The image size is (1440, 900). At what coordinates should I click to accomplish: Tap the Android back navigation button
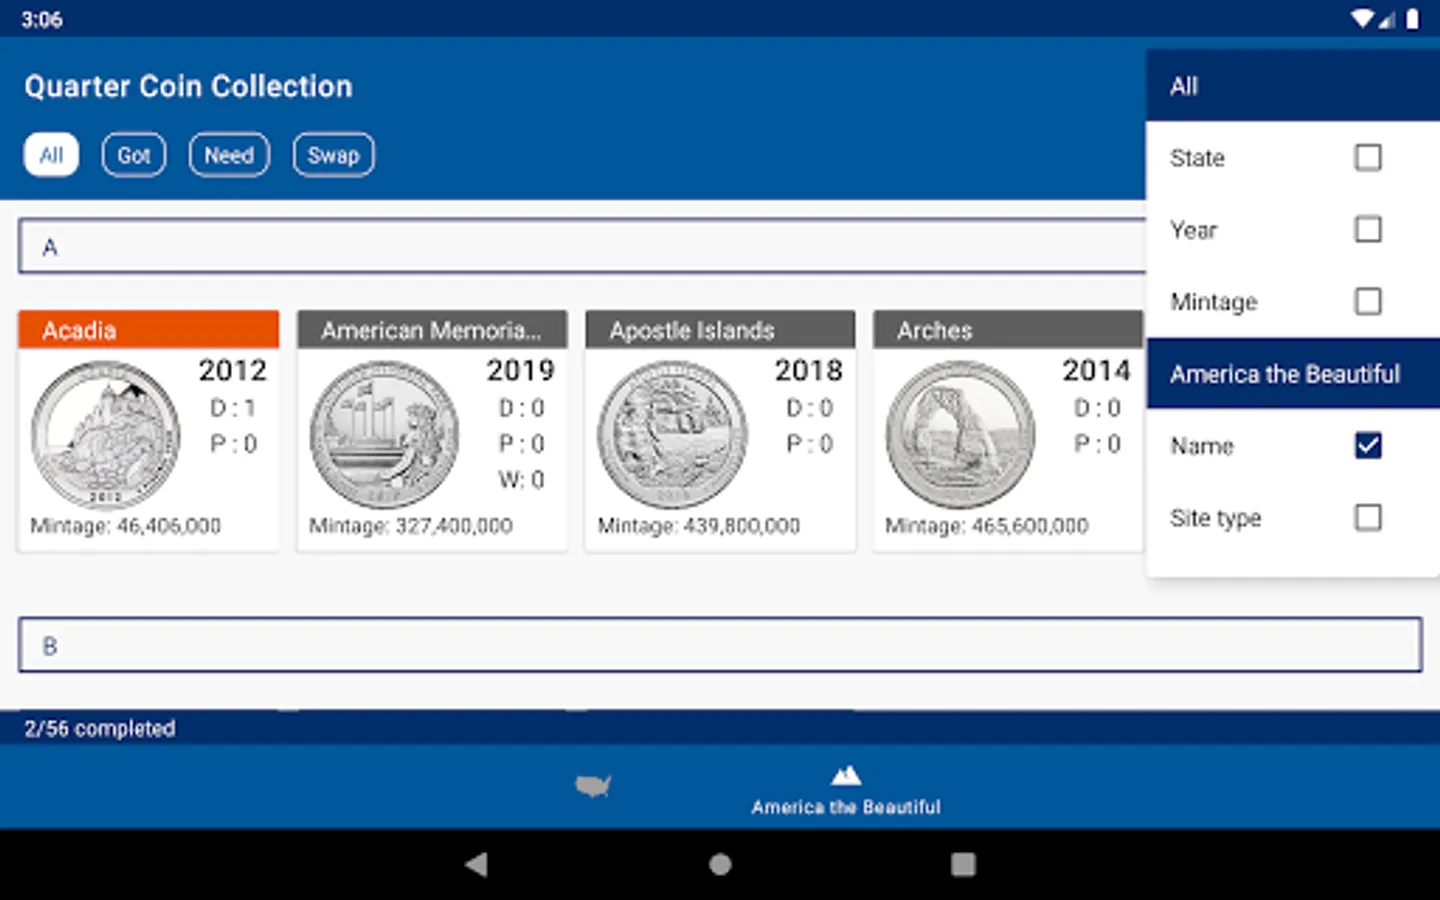tap(477, 864)
